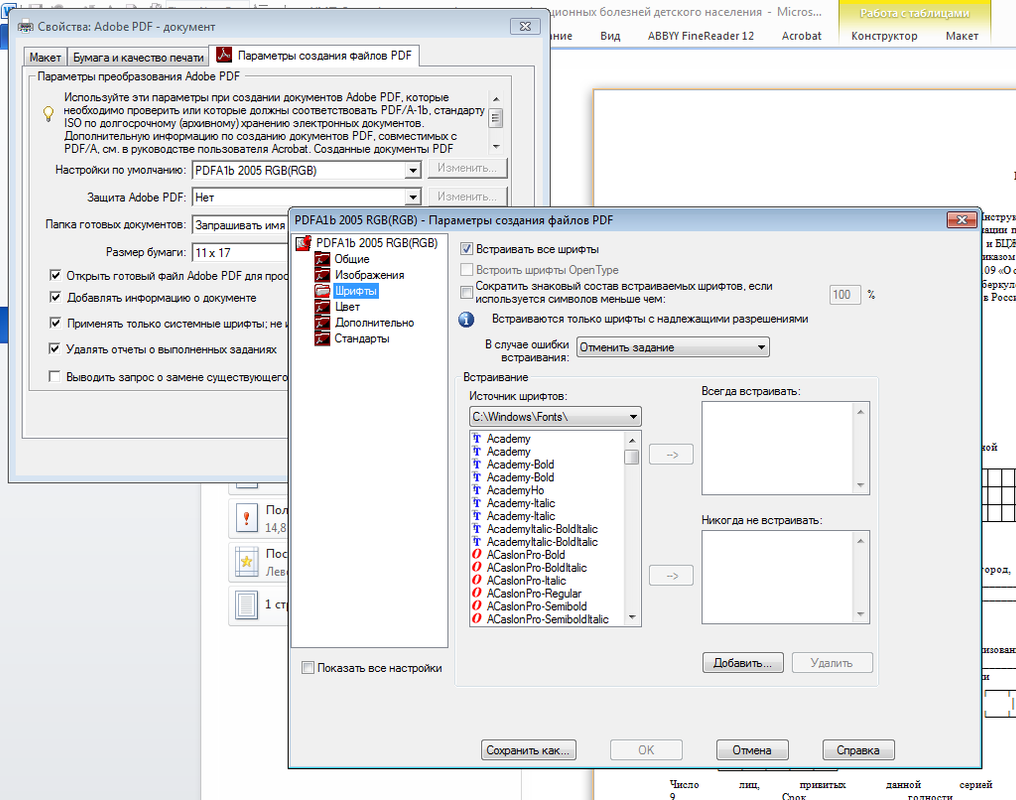Switch to Бумага и качество печати tab

(x=137, y=57)
